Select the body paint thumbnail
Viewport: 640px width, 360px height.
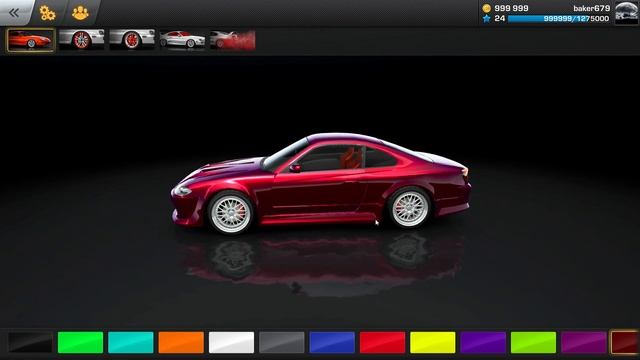coord(31,40)
